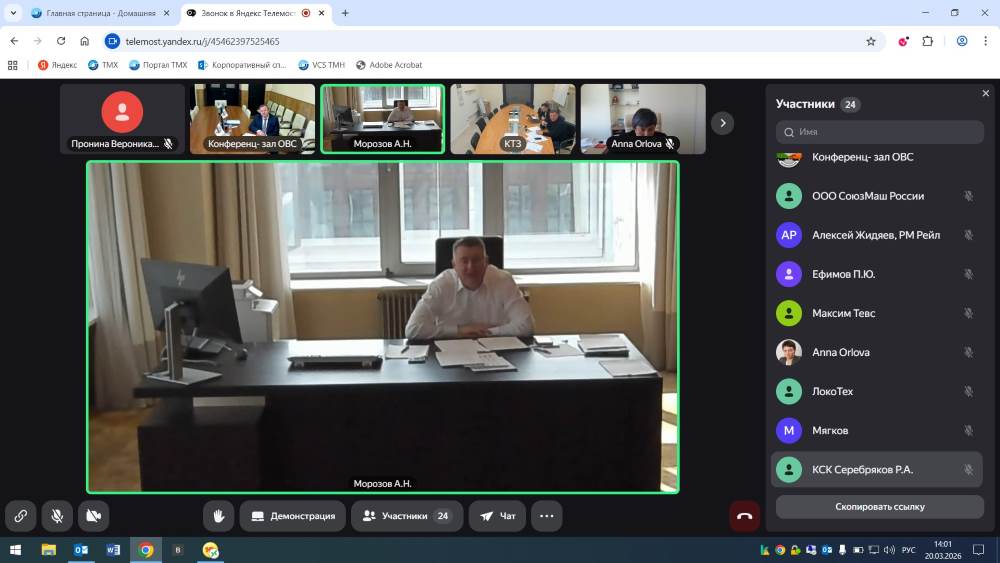Toggle camera on or off
This screenshot has width=1000, height=563.
[x=93, y=516]
